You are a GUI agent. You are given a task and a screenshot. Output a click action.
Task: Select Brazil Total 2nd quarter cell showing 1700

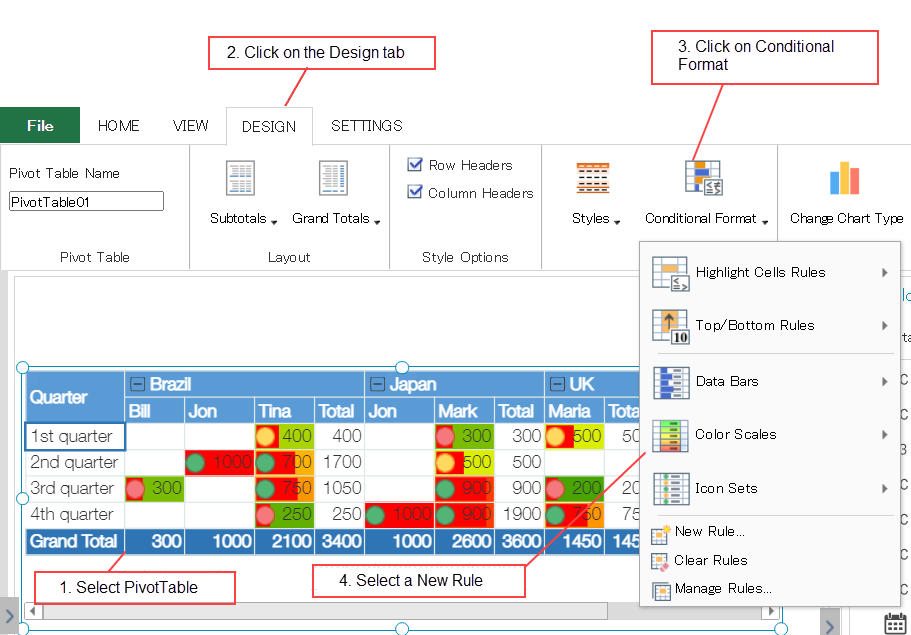click(339, 462)
